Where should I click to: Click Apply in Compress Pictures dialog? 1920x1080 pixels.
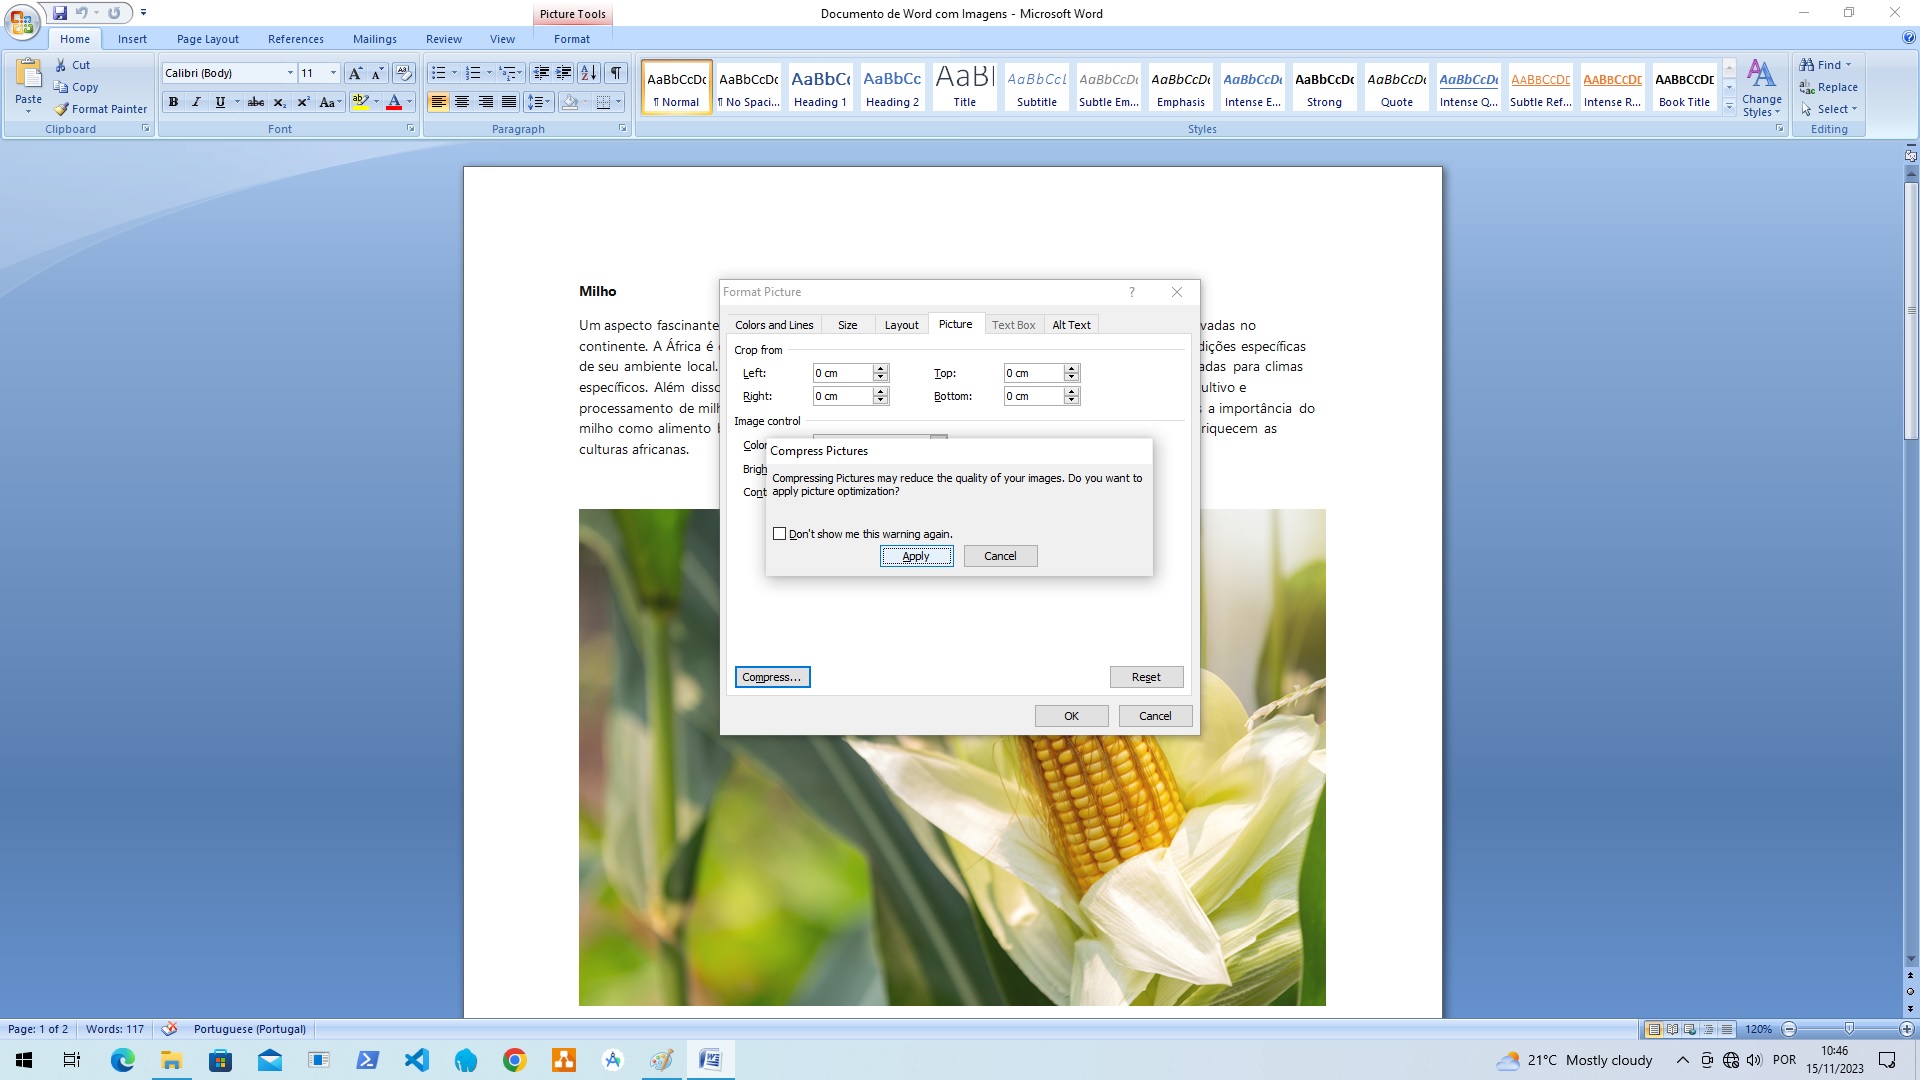(x=916, y=556)
